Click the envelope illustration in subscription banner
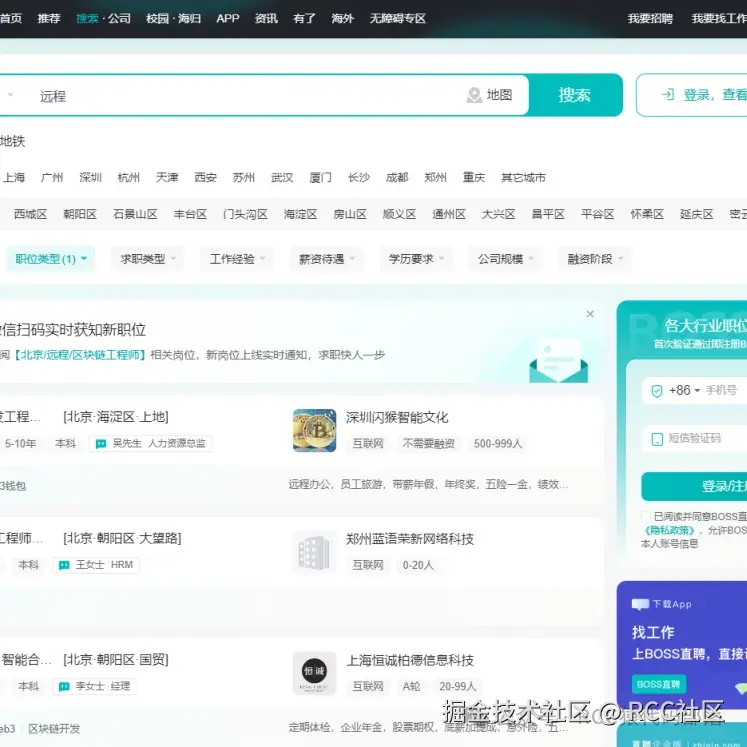 click(558, 360)
